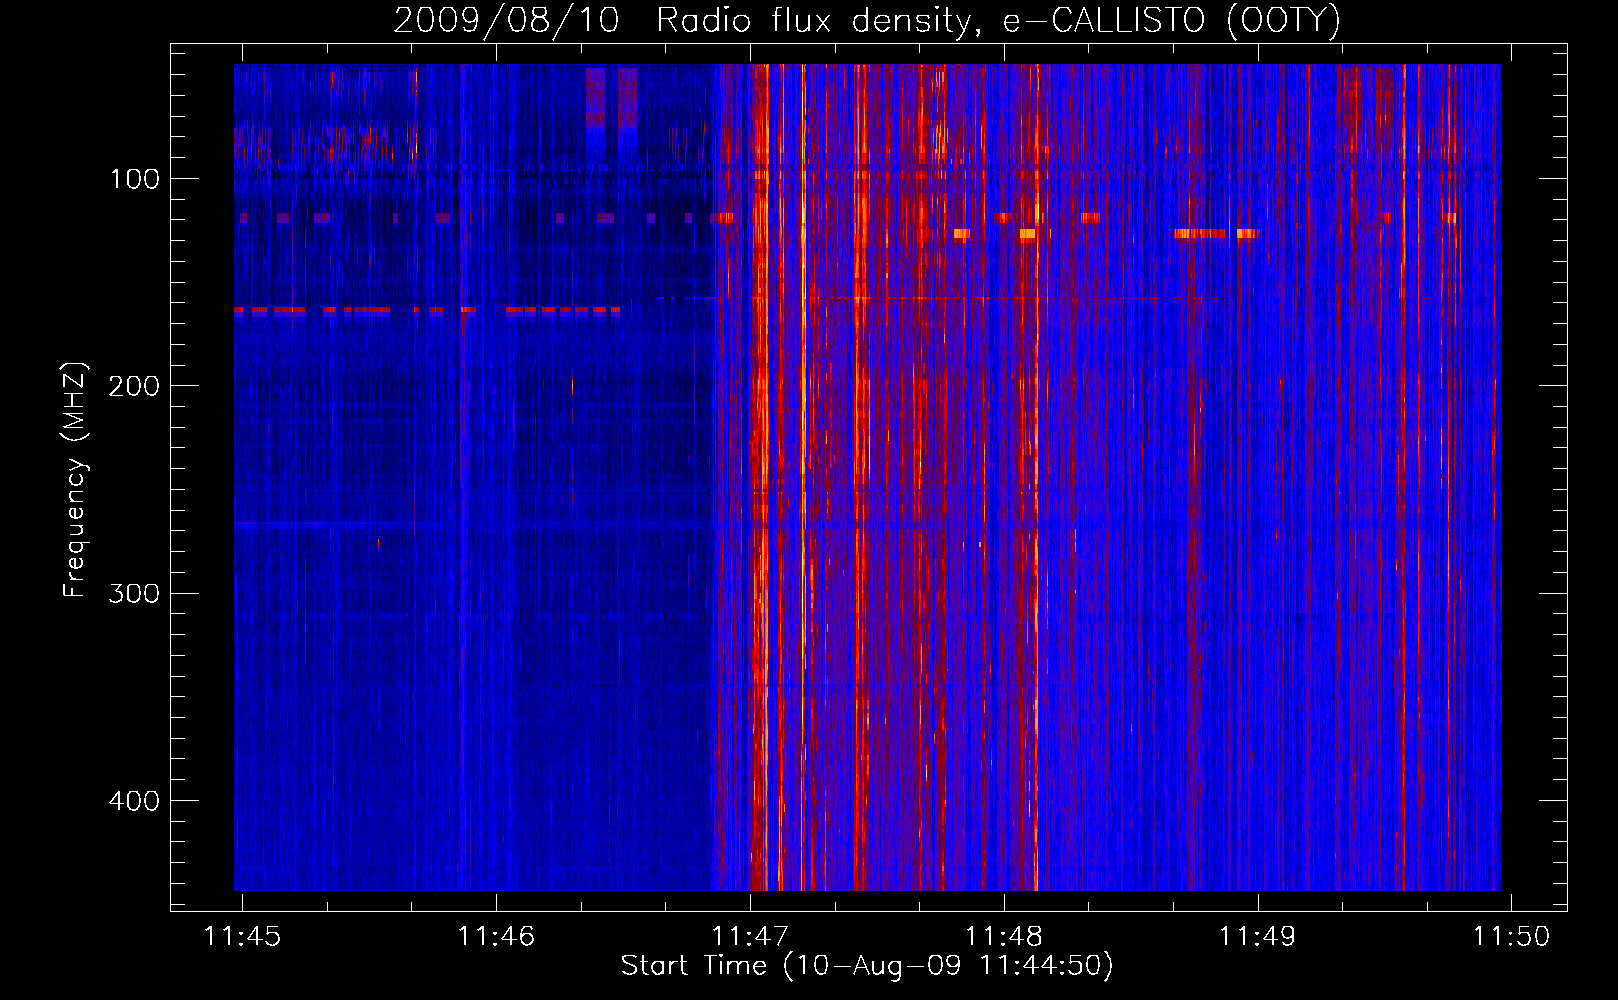1618x1000 pixels.
Task: Click the 400 frequency tick label
Action: click(134, 801)
